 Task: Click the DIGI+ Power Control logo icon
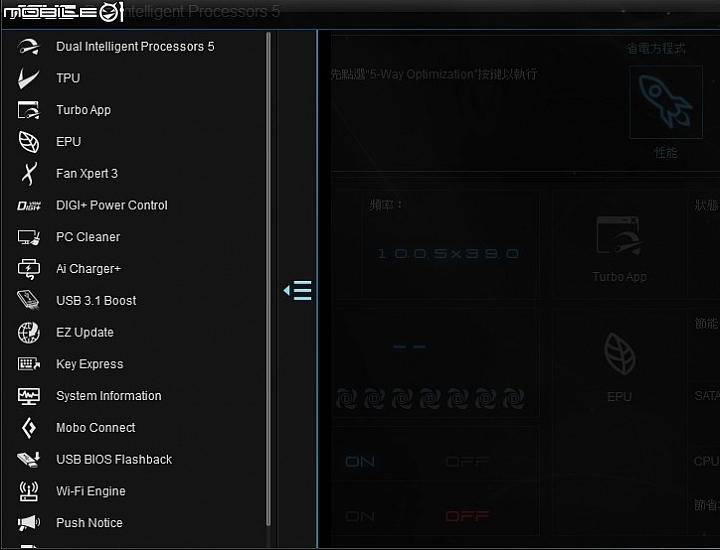tap(28, 206)
